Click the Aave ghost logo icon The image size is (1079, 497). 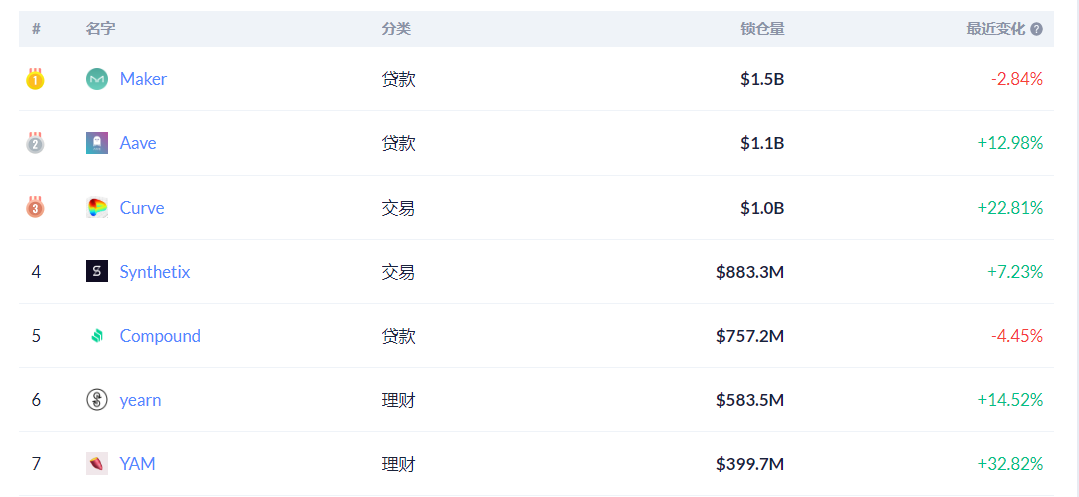pyautogui.click(x=97, y=143)
